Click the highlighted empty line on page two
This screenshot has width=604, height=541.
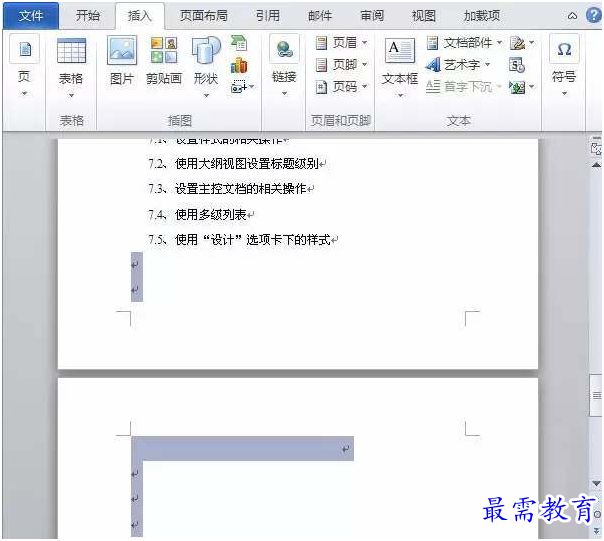pos(243,449)
